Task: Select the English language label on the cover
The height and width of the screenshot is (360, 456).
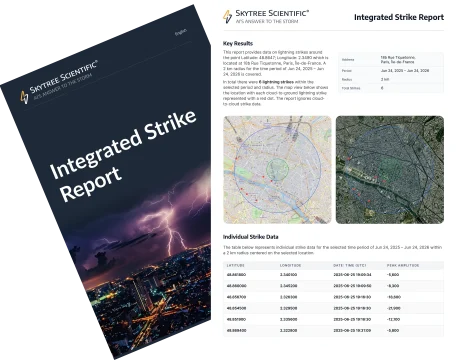Action: (x=181, y=32)
